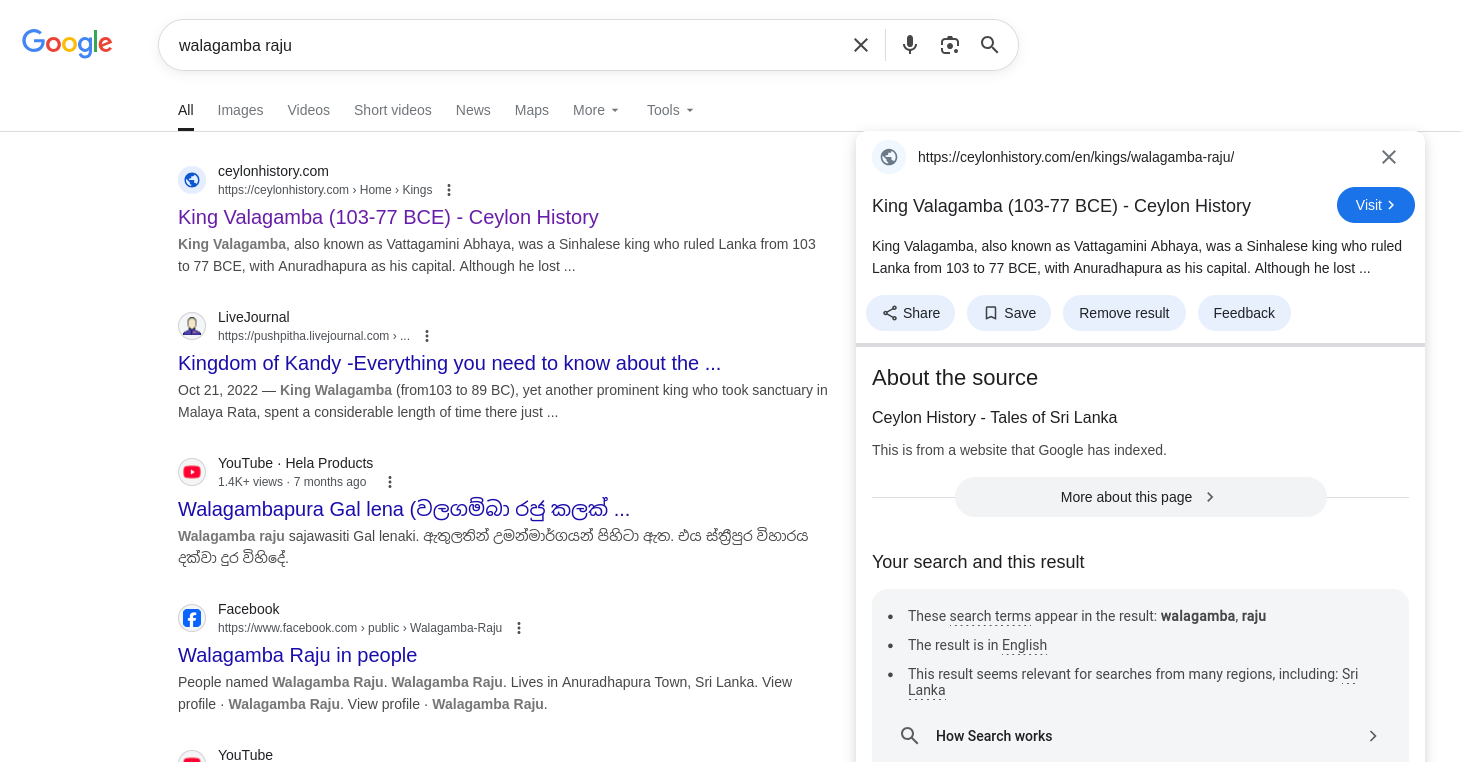Screen dimensions: 1461x762
Task: Open options menu for Facebook result
Action: pyautogui.click(x=519, y=628)
